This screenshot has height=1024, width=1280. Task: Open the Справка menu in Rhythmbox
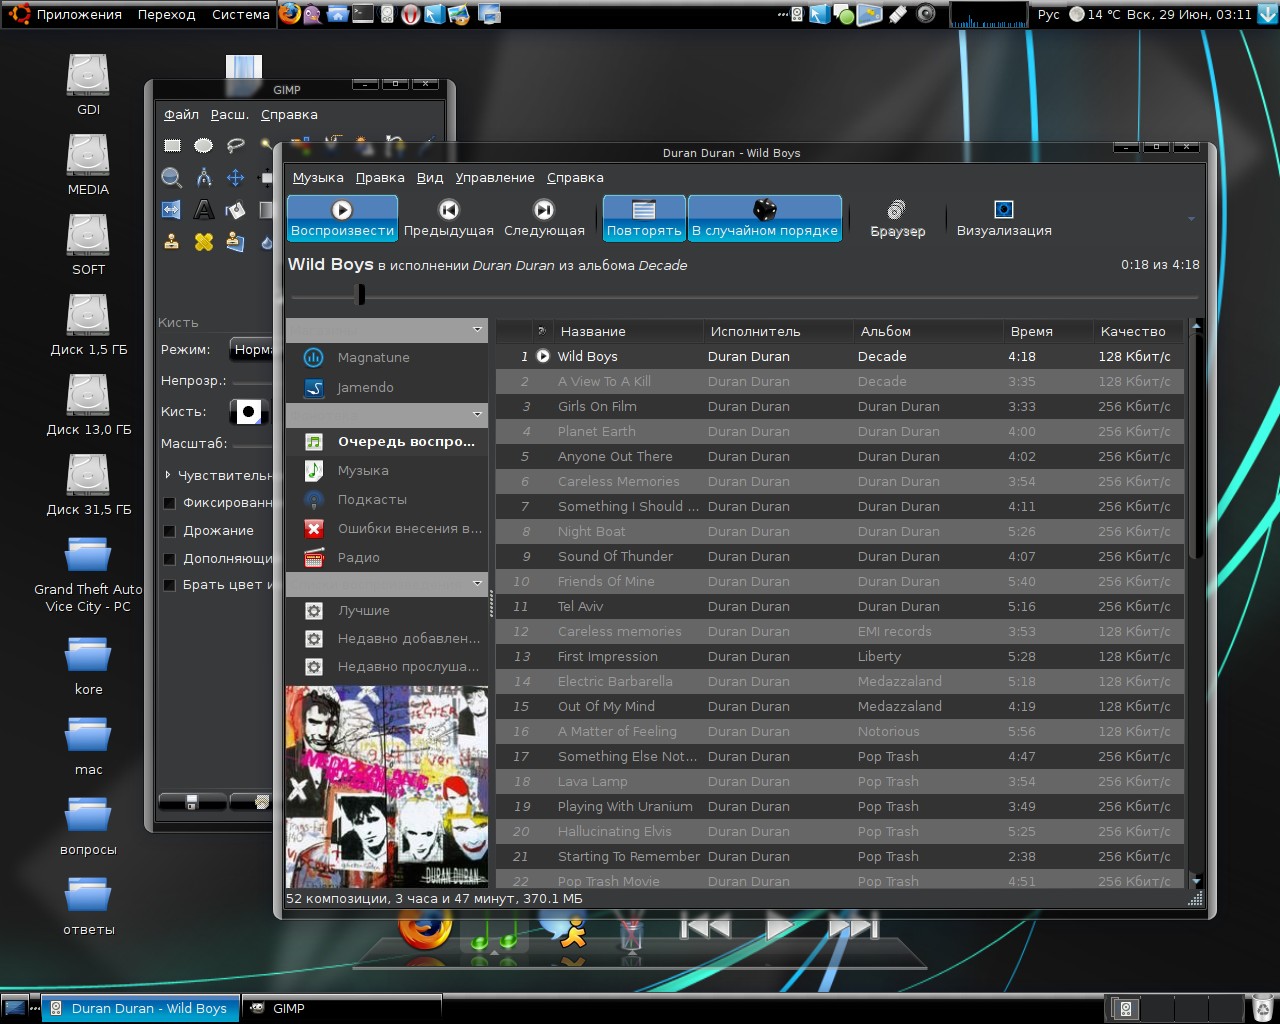(x=575, y=177)
